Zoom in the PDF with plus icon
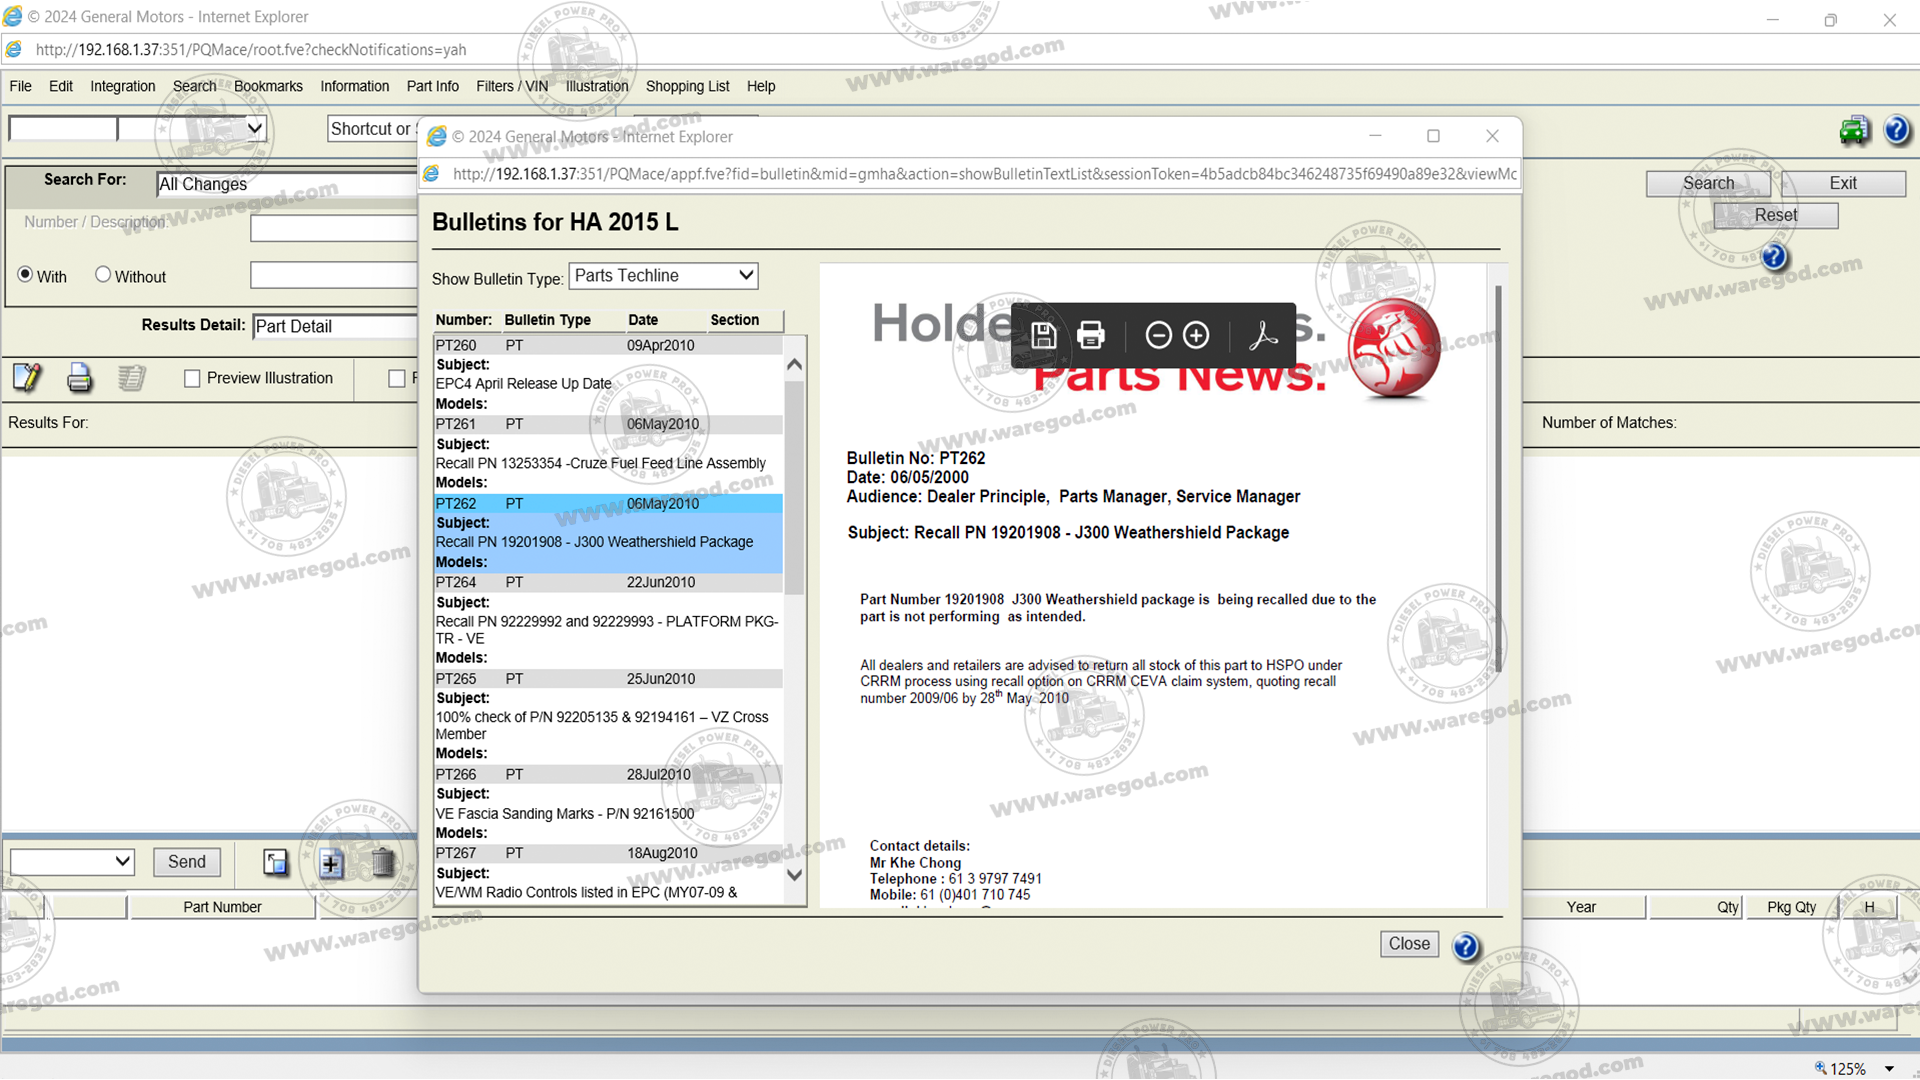1920x1080 pixels. [x=1196, y=336]
